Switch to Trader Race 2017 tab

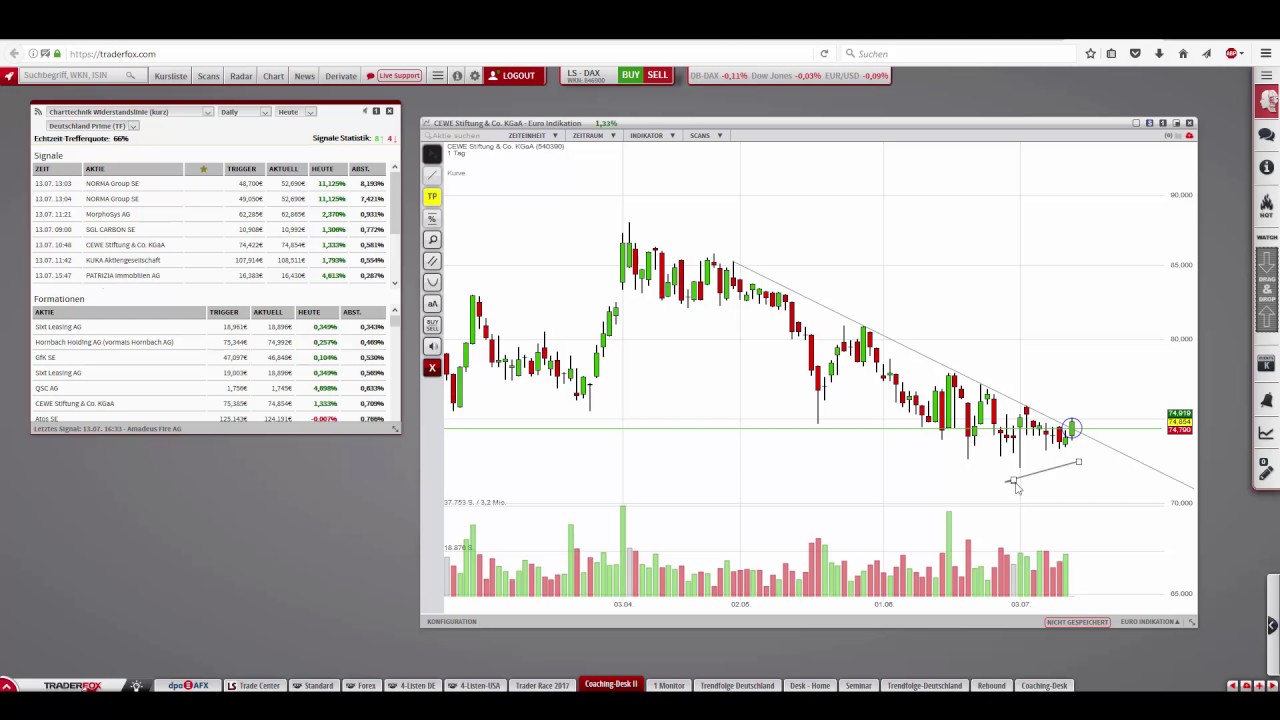541,686
